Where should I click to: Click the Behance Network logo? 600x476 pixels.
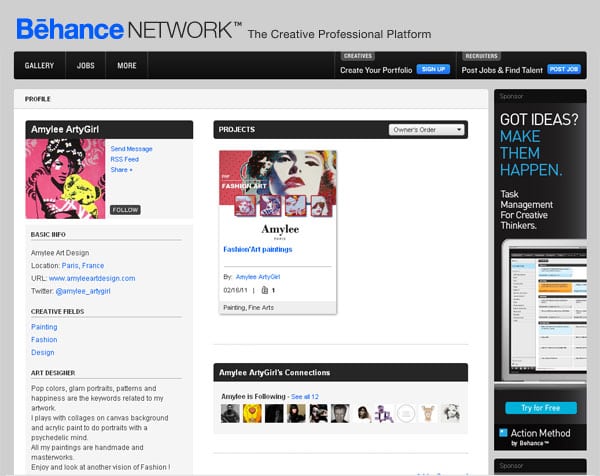(129, 29)
